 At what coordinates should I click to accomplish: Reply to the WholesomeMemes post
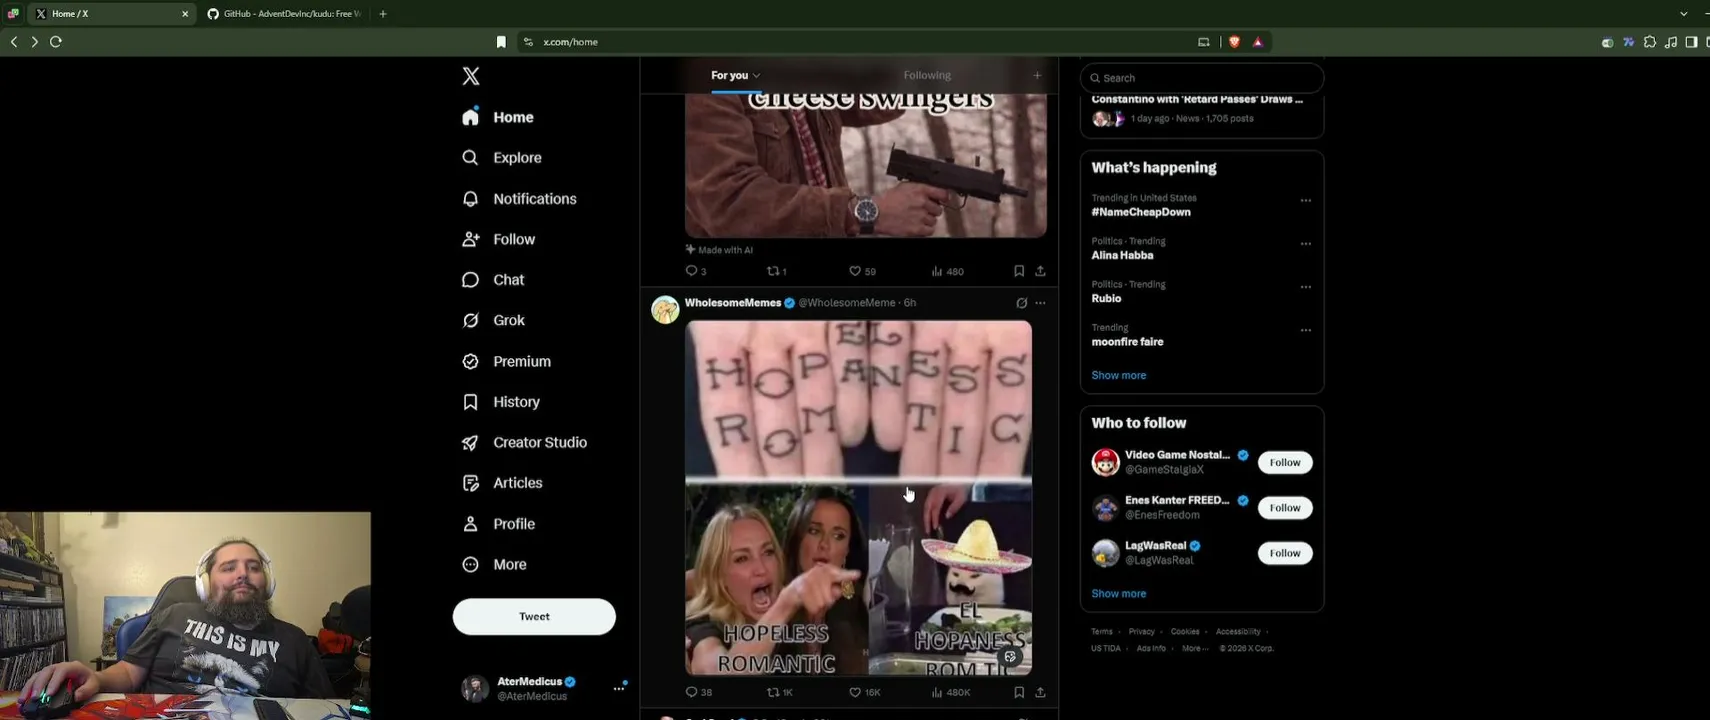(x=698, y=692)
